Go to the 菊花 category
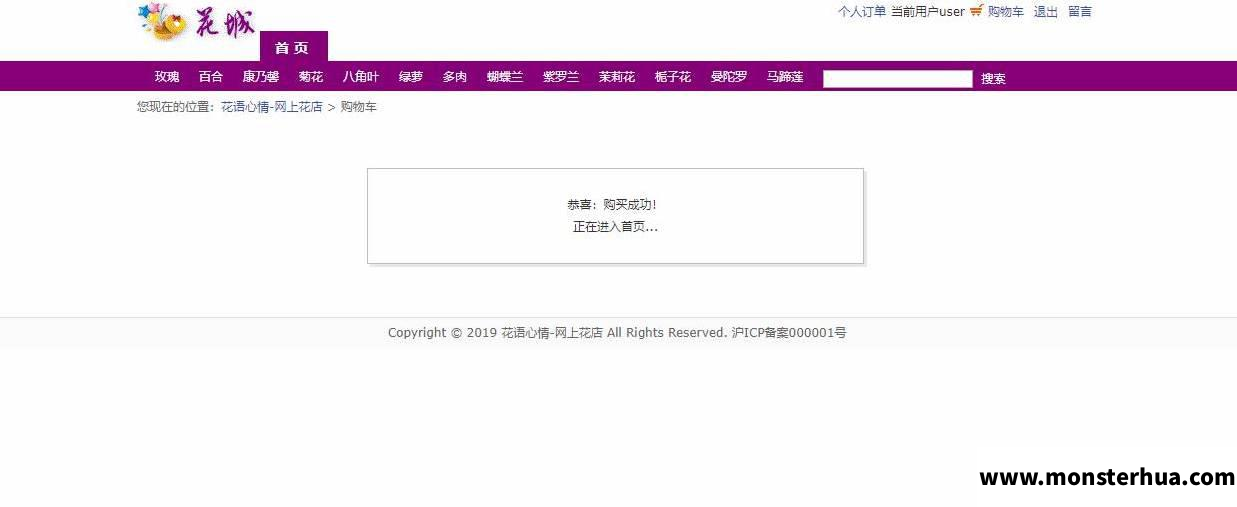This screenshot has height=507, width=1237. (311, 77)
